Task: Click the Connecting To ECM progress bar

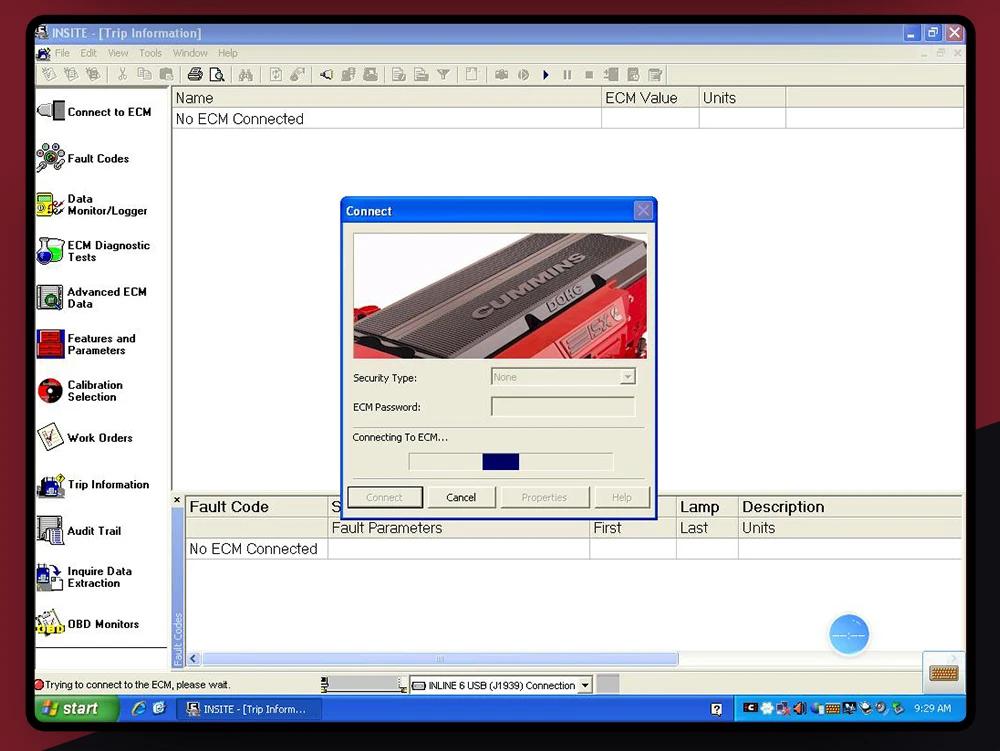Action: pyautogui.click(x=511, y=462)
